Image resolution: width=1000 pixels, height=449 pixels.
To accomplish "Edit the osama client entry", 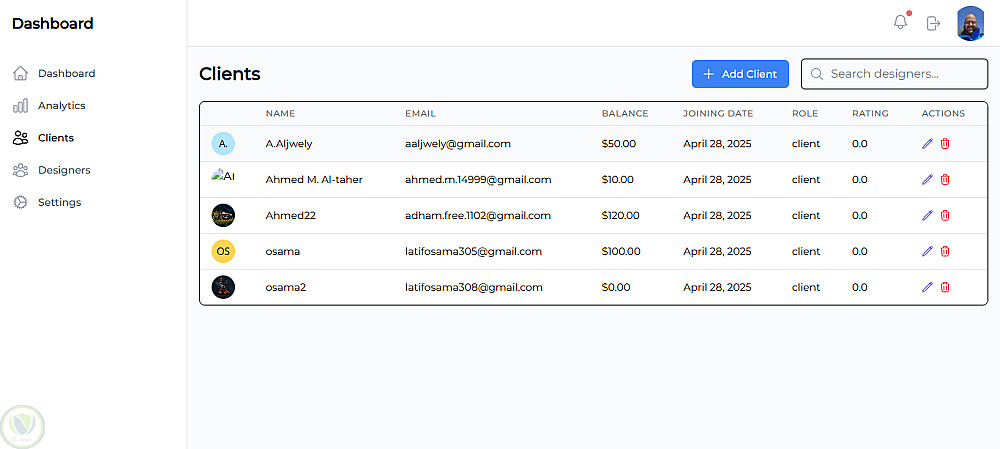I will click(x=927, y=252).
